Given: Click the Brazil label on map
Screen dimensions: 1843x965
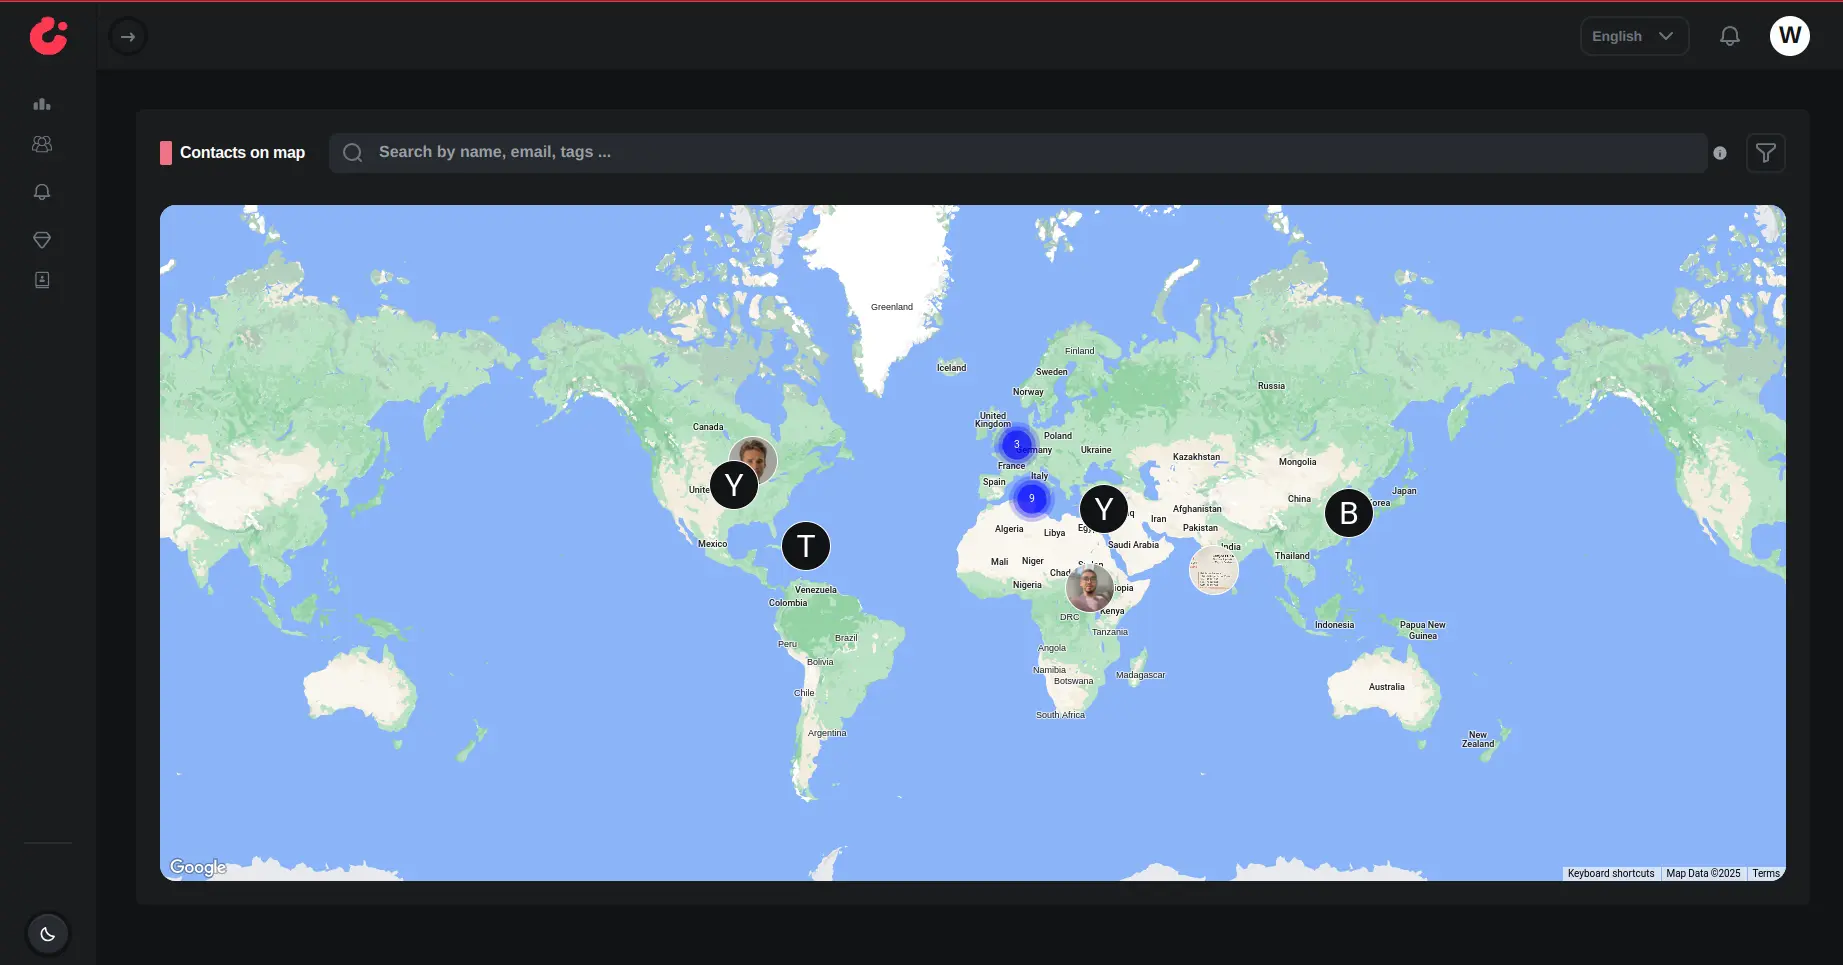Looking at the screenshot, I should pyautogui.click(x=846, y=638).
